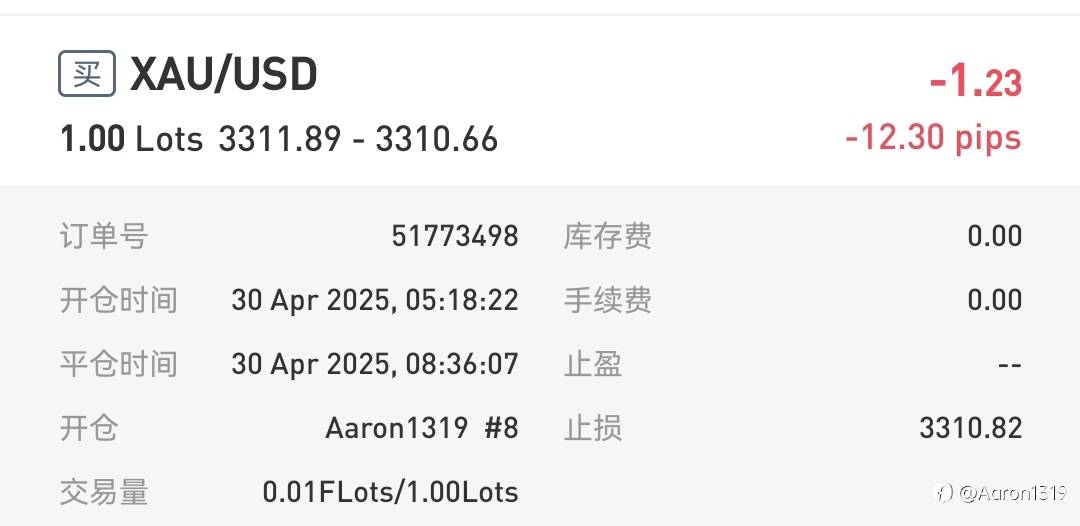
Task: Click the 止盈 take-profit value dashes
Action: point(1009,364)
